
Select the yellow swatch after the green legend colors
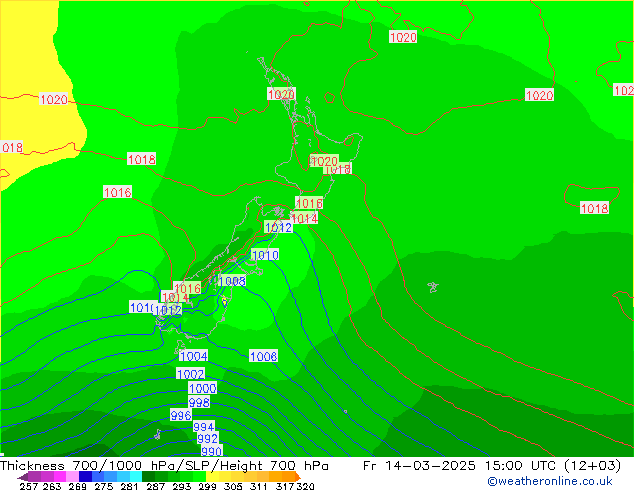(212, 477)
